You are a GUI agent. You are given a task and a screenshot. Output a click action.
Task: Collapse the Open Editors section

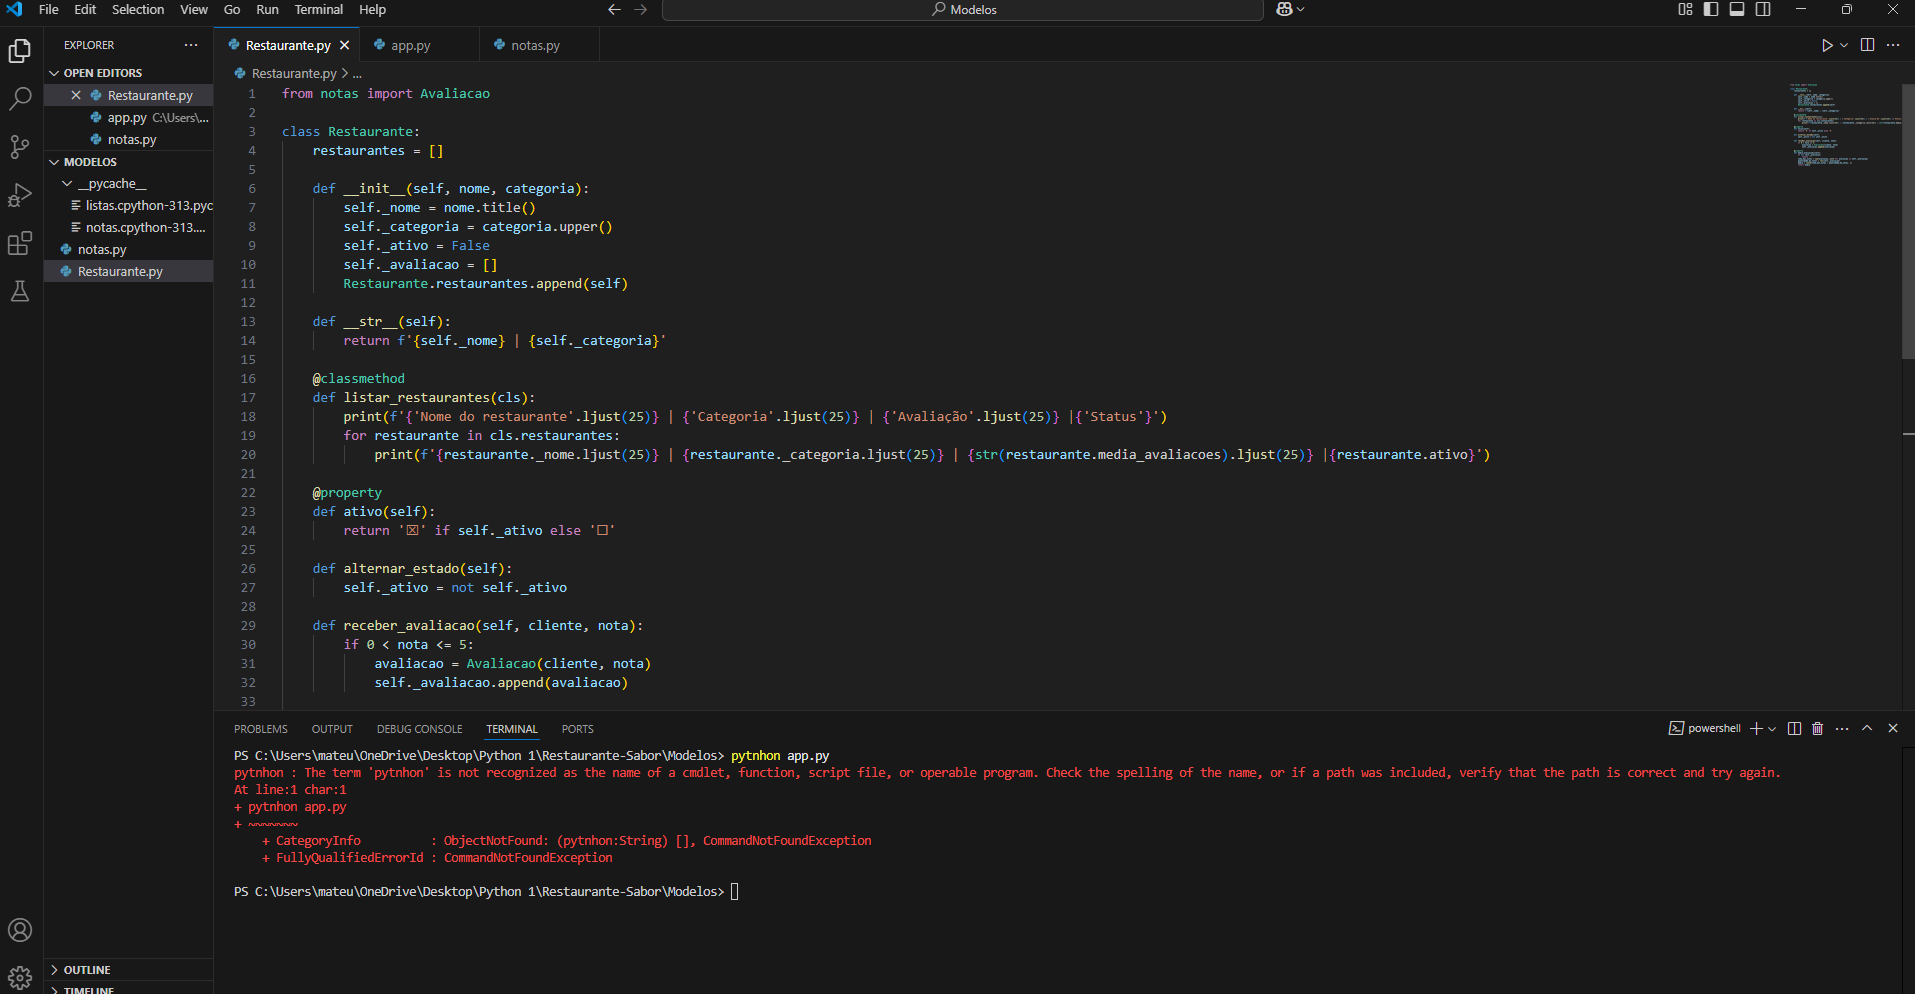[x=55, y=73]
